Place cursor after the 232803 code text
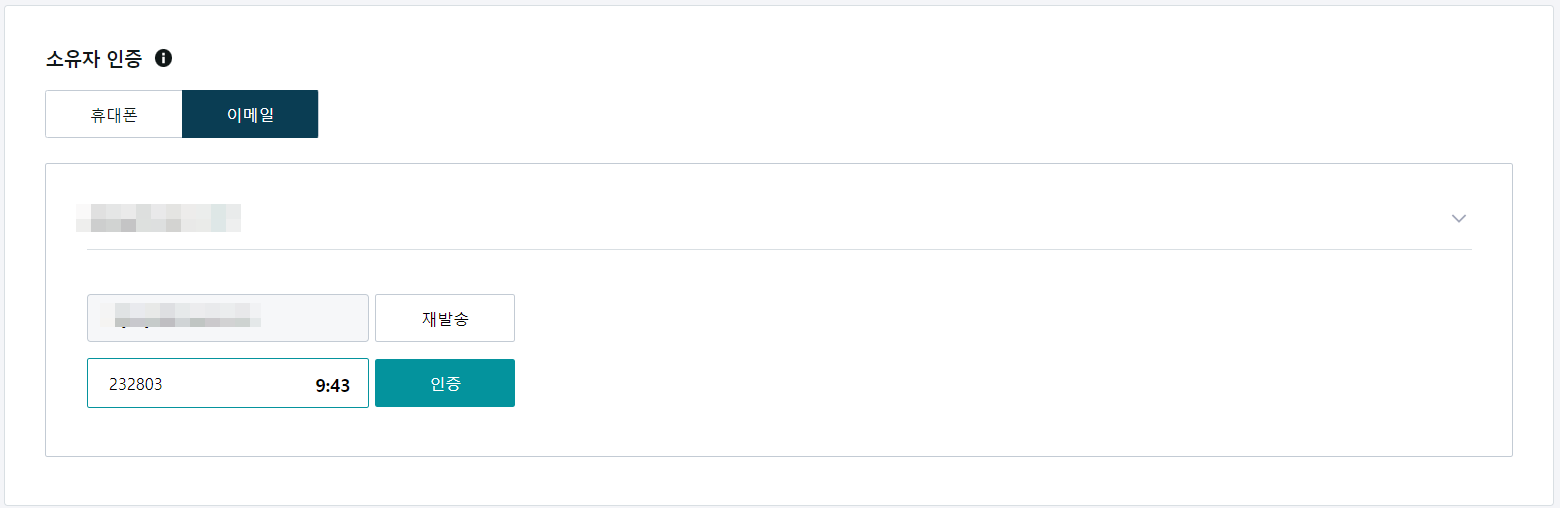This screenshot has width=1560, height=508. (165, 383)
